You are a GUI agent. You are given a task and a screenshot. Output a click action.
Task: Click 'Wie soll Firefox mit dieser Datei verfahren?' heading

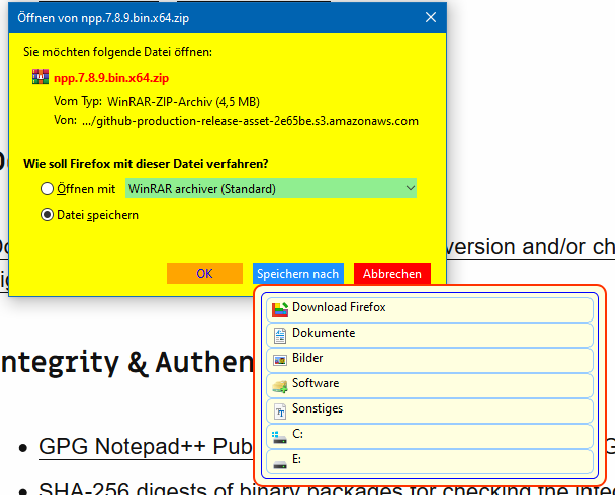(x=146, y=164)
